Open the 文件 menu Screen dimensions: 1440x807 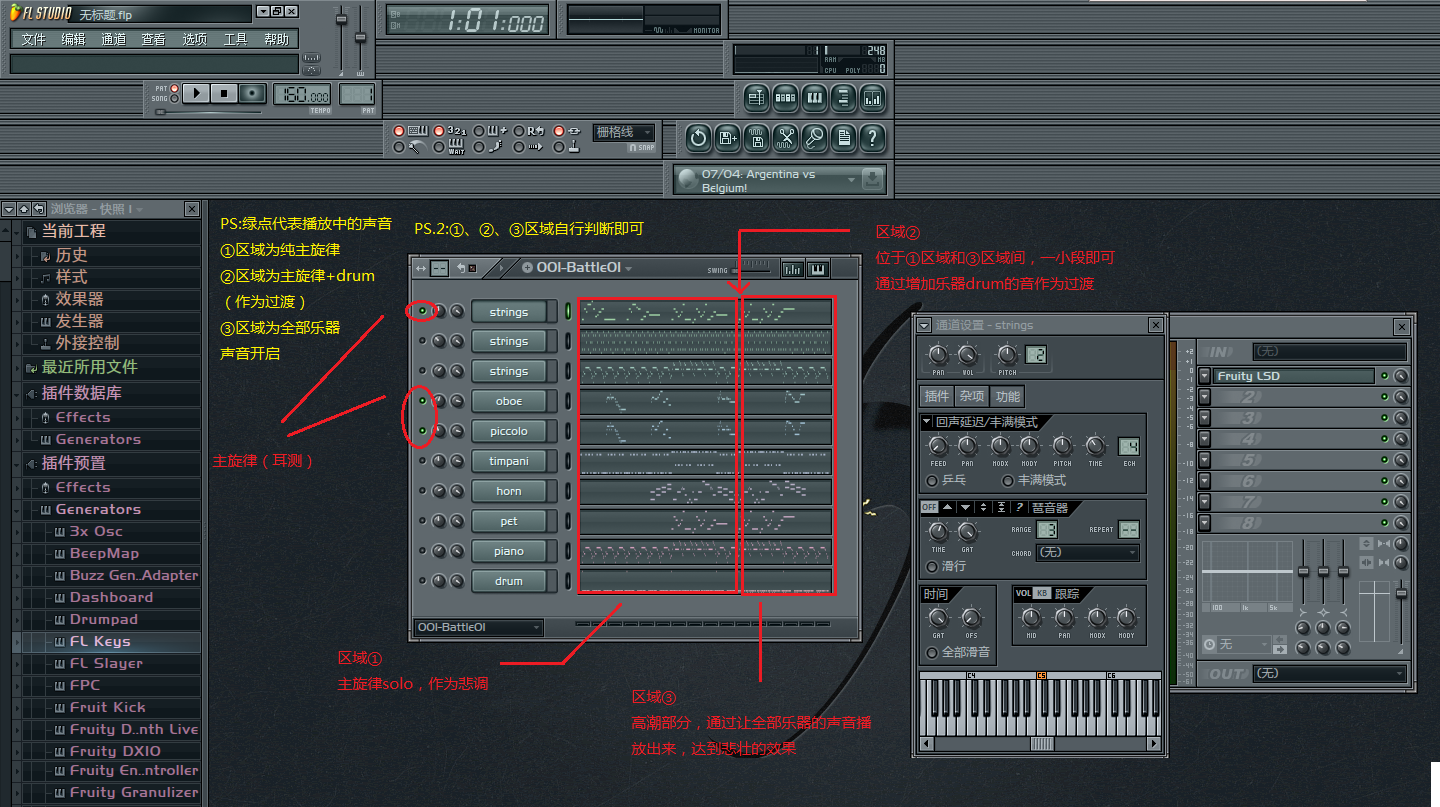[34, 39]
